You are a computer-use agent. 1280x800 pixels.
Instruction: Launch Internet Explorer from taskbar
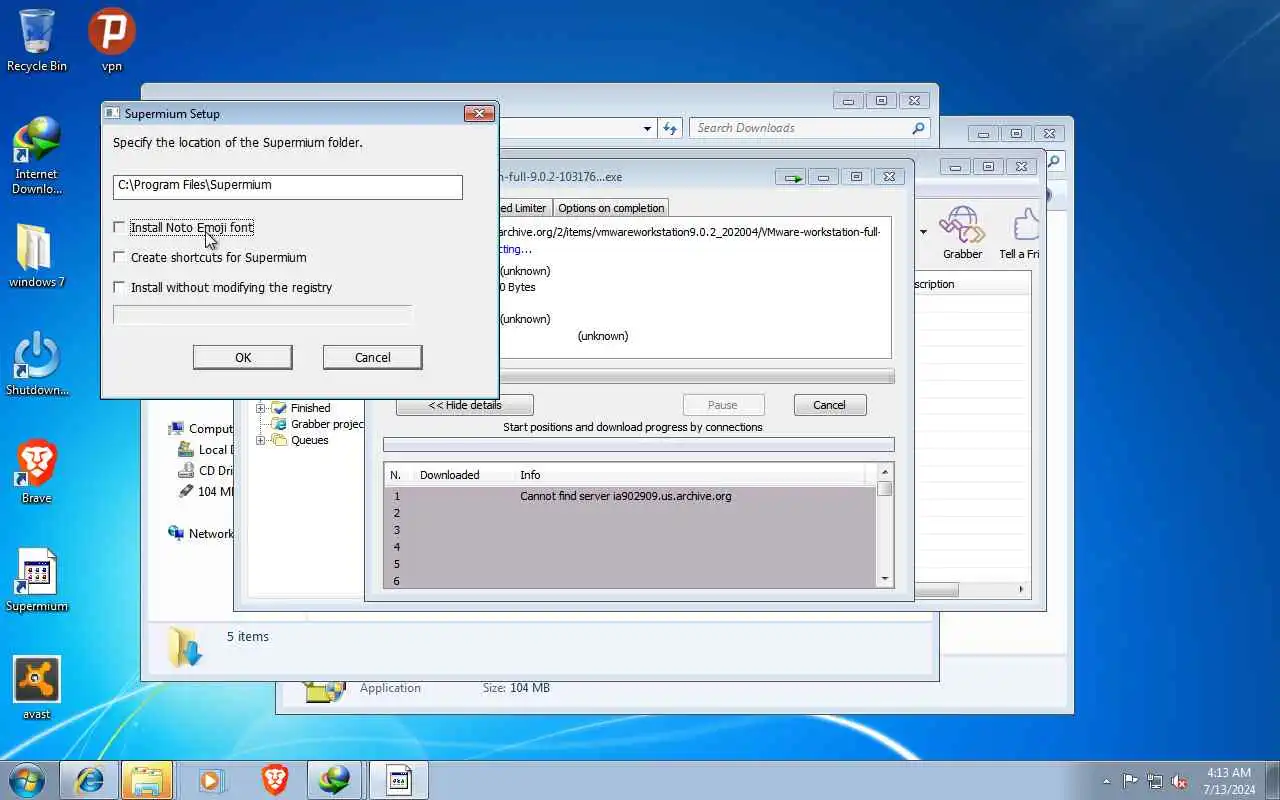(89, 780)
